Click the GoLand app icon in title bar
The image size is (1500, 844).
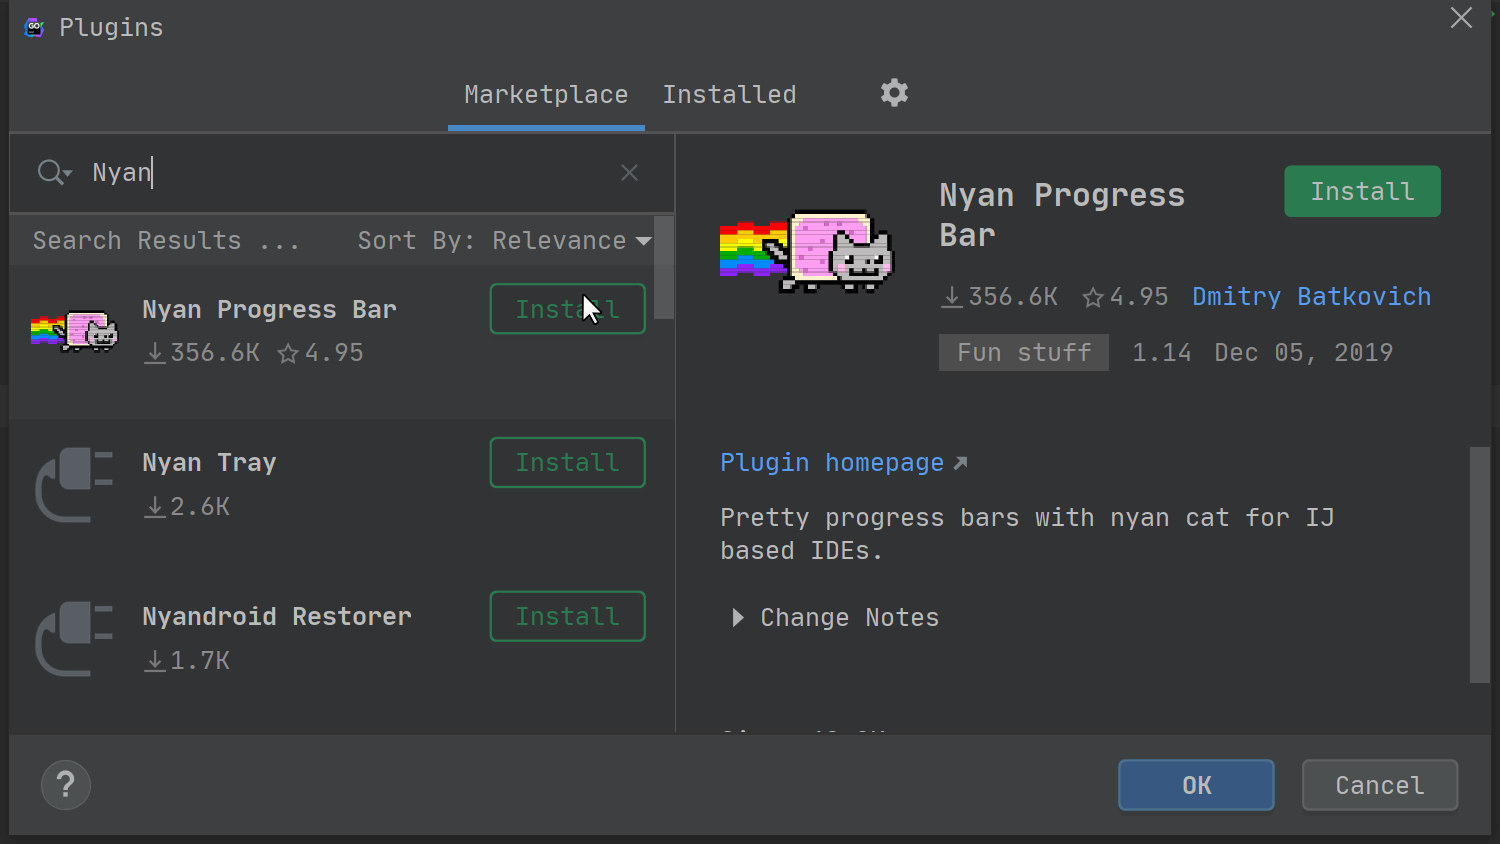coord(34,27)
